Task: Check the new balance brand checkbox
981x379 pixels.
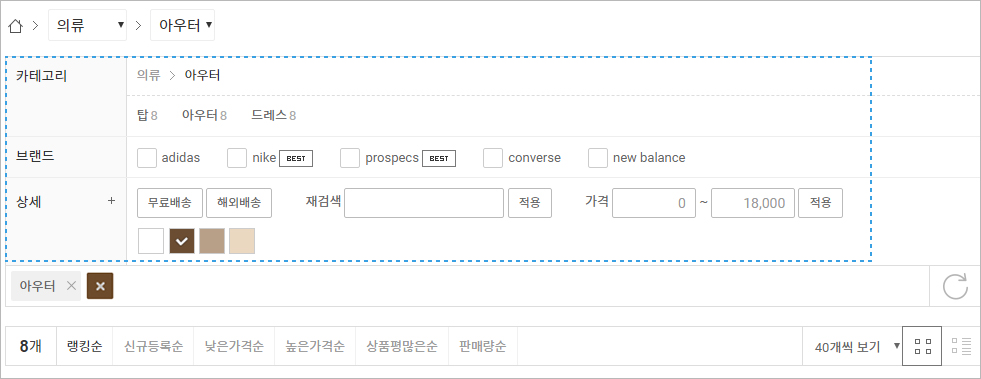Action: 598,158
